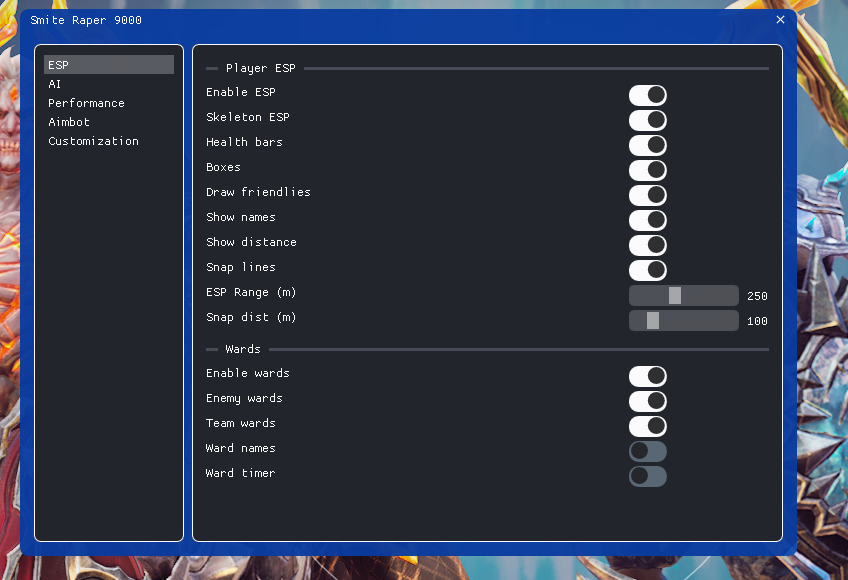Turn off Skeleton ESP

(x=647, y=120)
